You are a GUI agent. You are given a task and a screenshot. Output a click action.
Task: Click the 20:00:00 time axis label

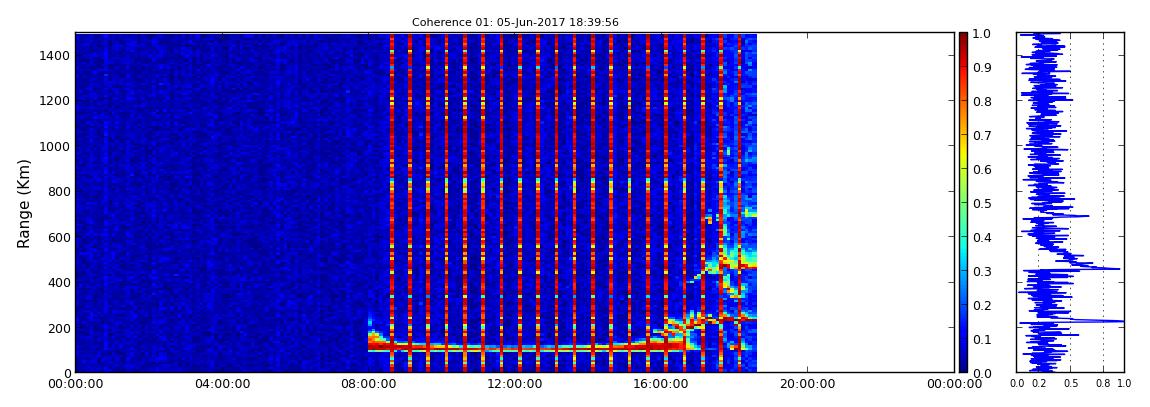[x=808, y=383]
